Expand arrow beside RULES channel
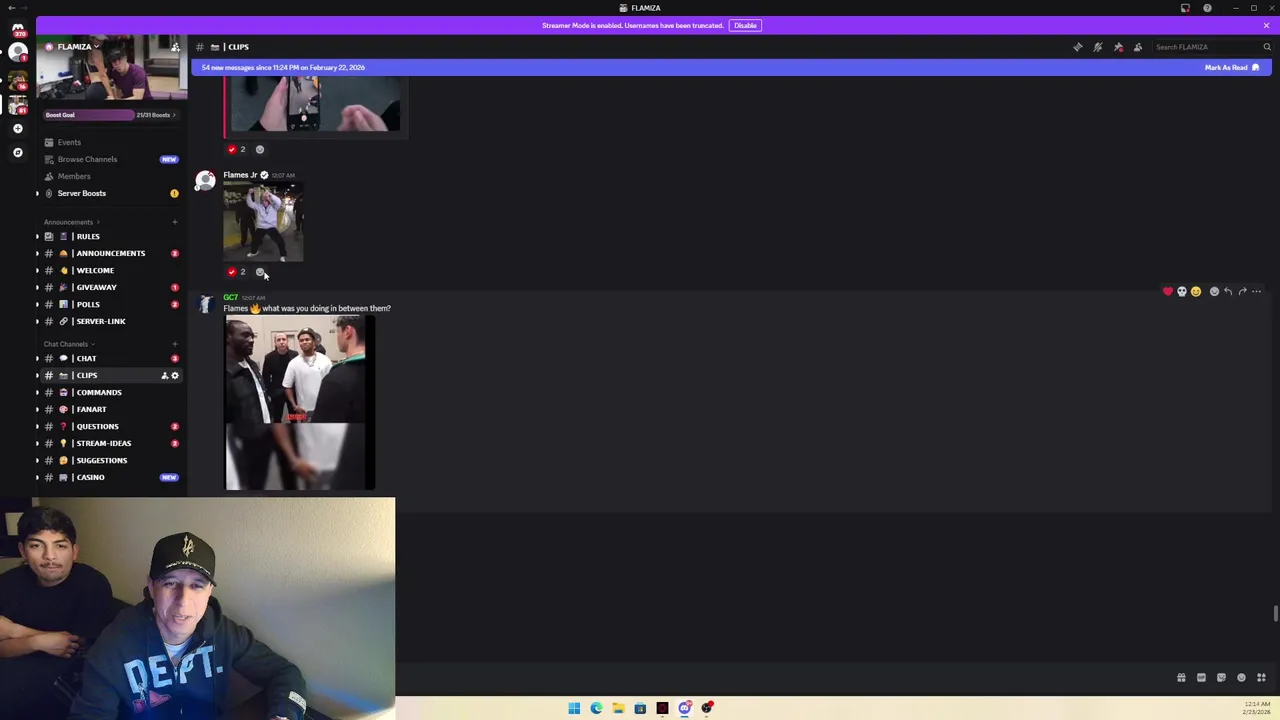1280x720 pixels. [x=37, y=236]
